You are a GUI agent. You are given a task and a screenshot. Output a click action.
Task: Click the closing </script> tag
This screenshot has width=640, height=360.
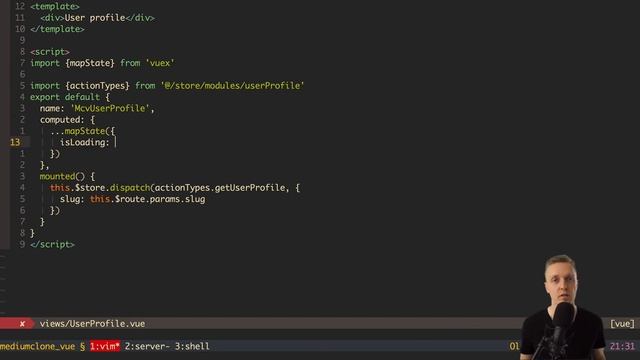[x=52, y=244]
